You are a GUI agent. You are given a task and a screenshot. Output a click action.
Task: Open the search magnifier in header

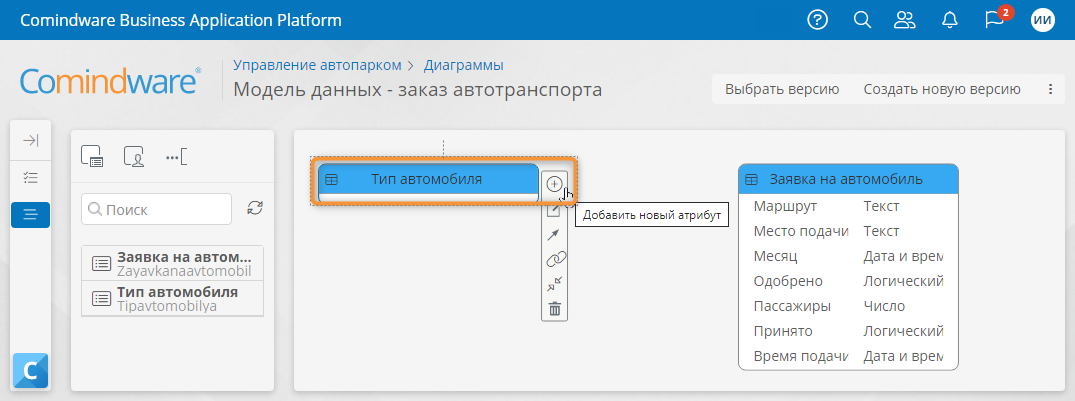[862, 20]
